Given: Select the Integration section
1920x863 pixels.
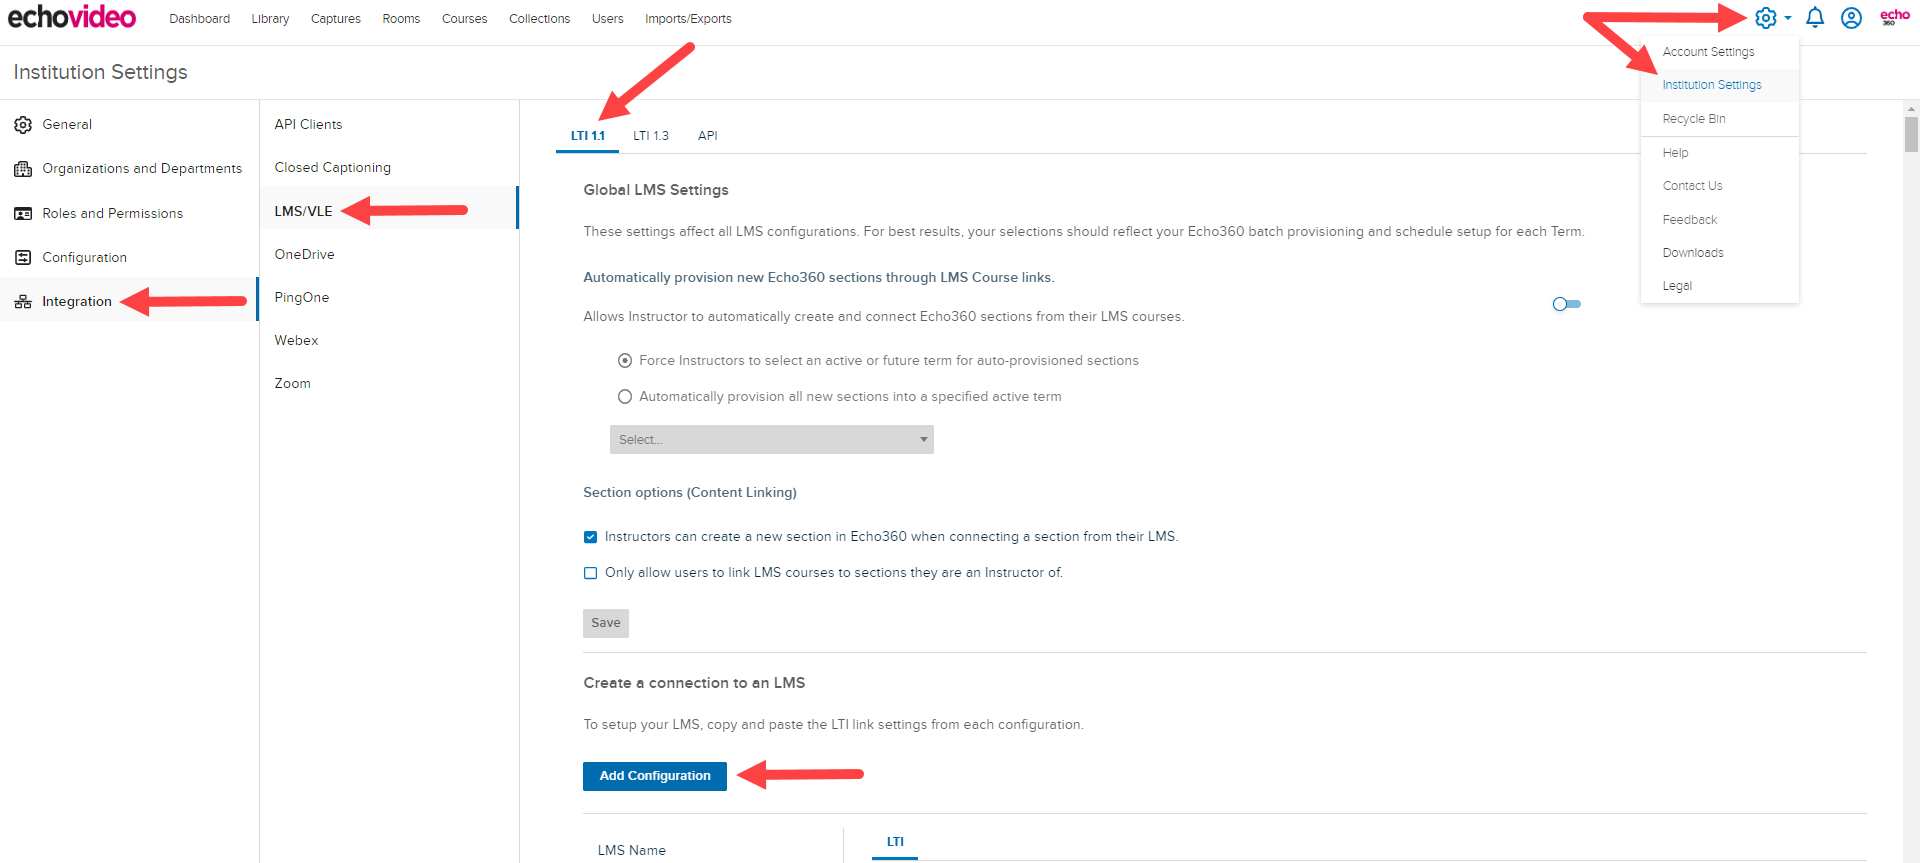Looking at the screenshot, I should coord(129,302).
